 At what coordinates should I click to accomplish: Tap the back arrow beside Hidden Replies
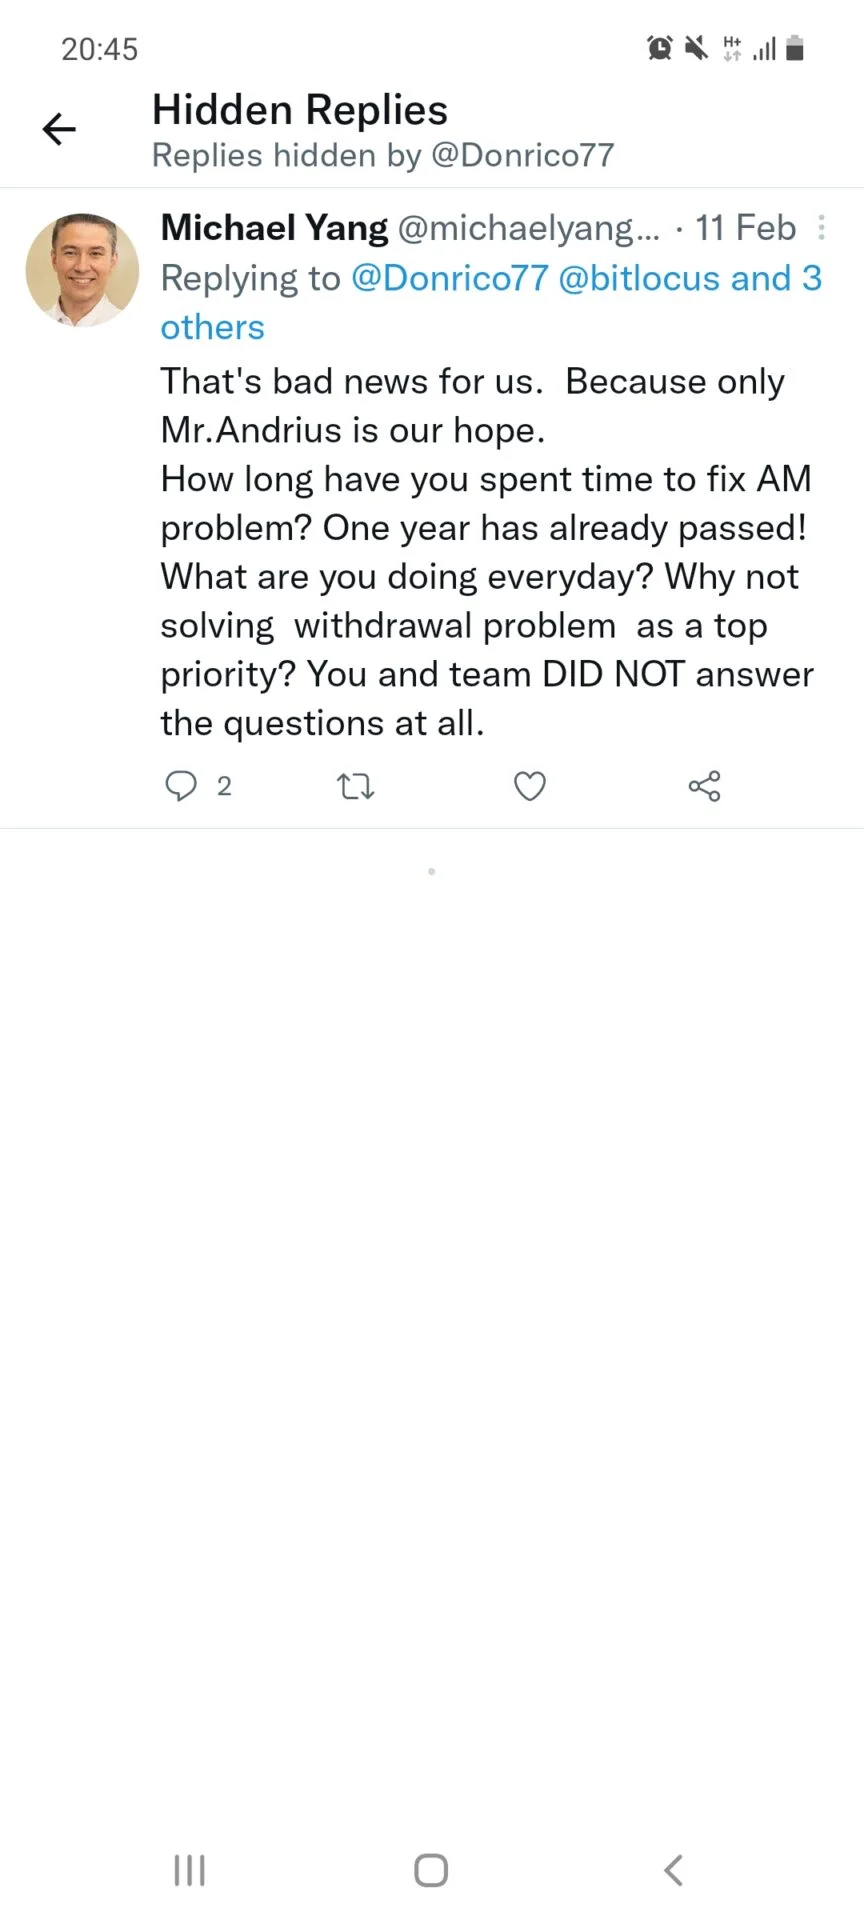point(59,129)
